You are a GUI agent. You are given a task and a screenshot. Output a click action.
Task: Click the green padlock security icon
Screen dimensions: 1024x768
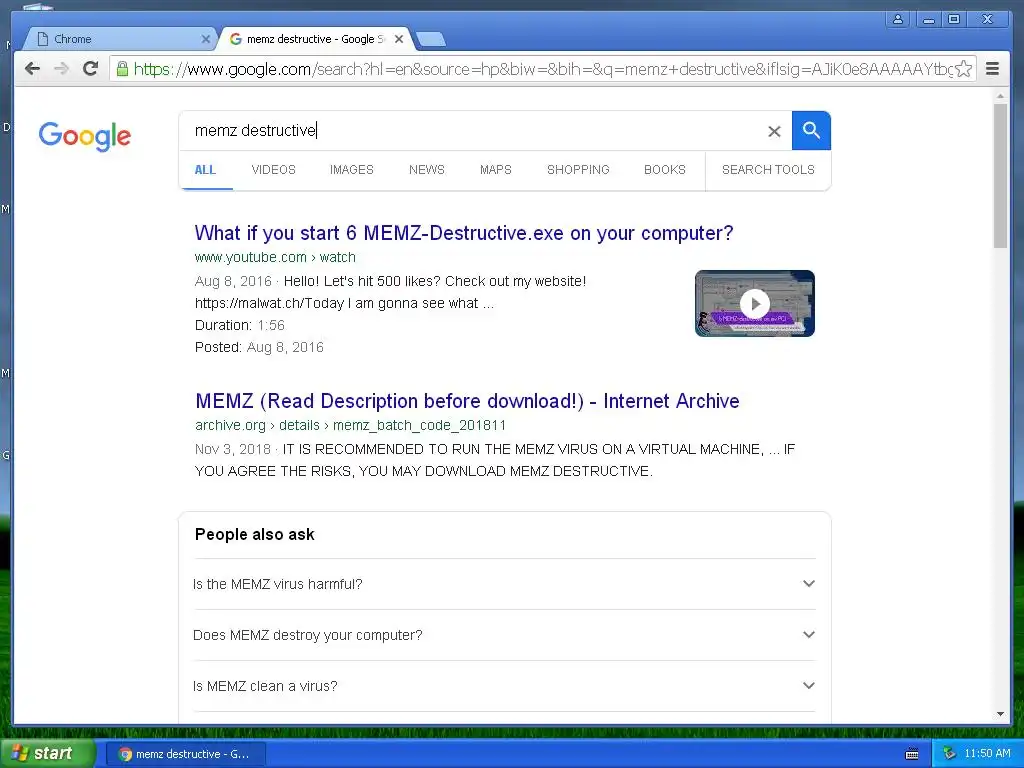click(x=122, y=69)
